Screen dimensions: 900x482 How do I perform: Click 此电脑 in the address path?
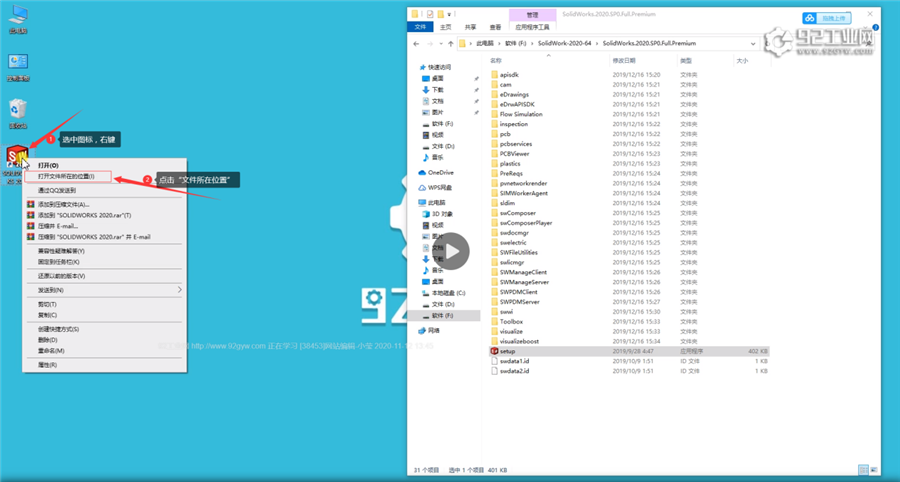tap(486, 44)
